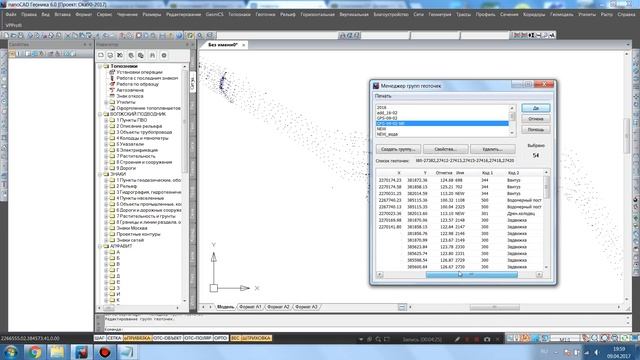
Task: Open the Геоточки menu
Action: pos(265,14)
